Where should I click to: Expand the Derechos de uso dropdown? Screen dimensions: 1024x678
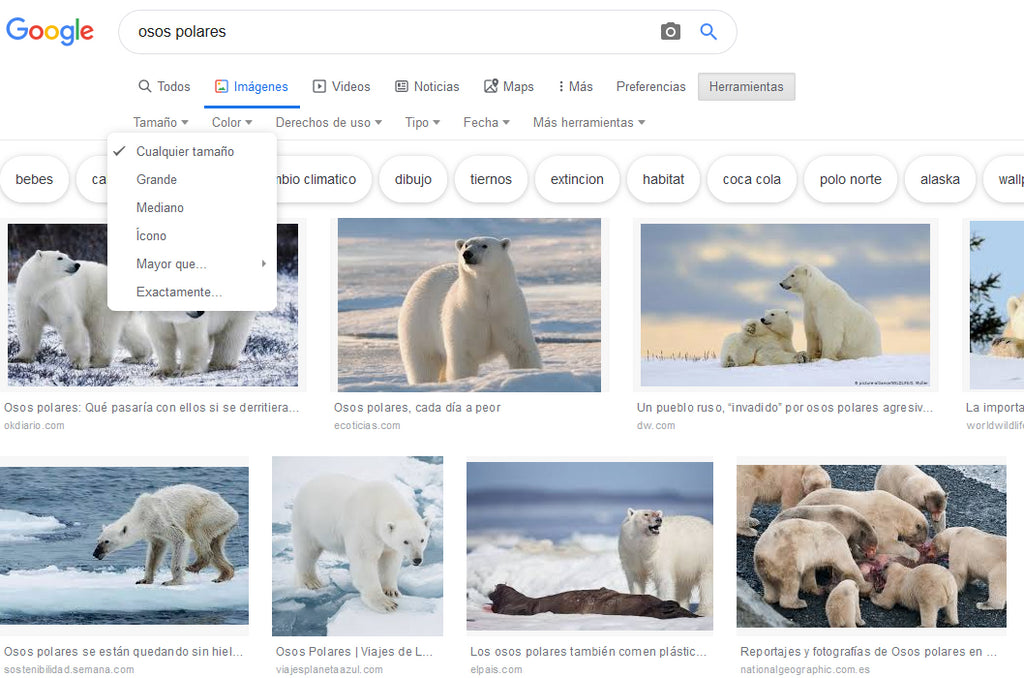pyautogui.click(x=328, y=123)
